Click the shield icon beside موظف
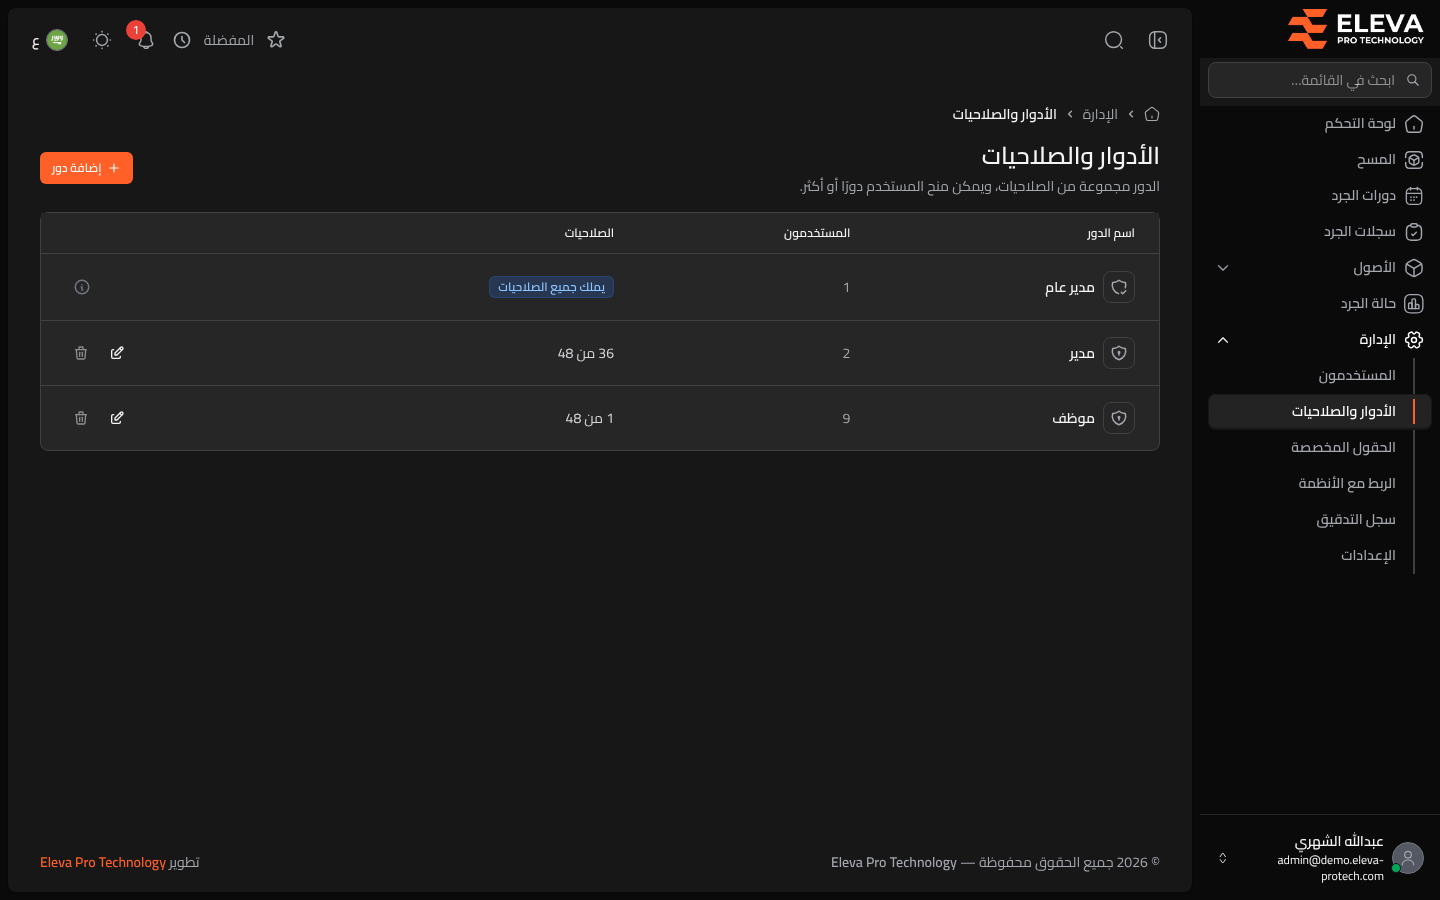The image size is (1440, 900). pyautogui.click(x=1119, y=418)
